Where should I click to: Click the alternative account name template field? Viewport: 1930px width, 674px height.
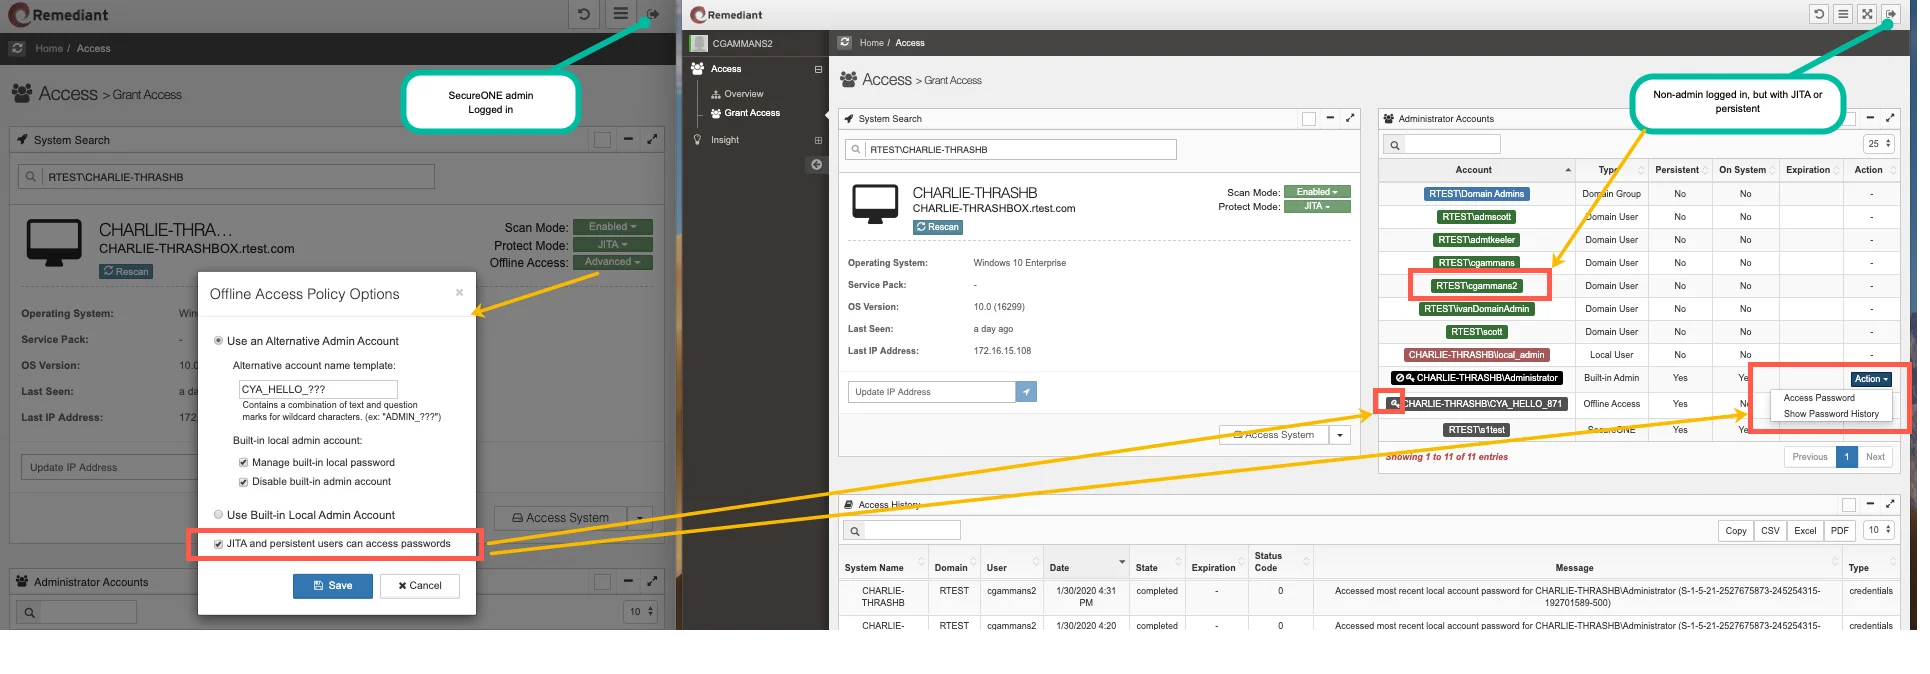[x=318, y=389]
